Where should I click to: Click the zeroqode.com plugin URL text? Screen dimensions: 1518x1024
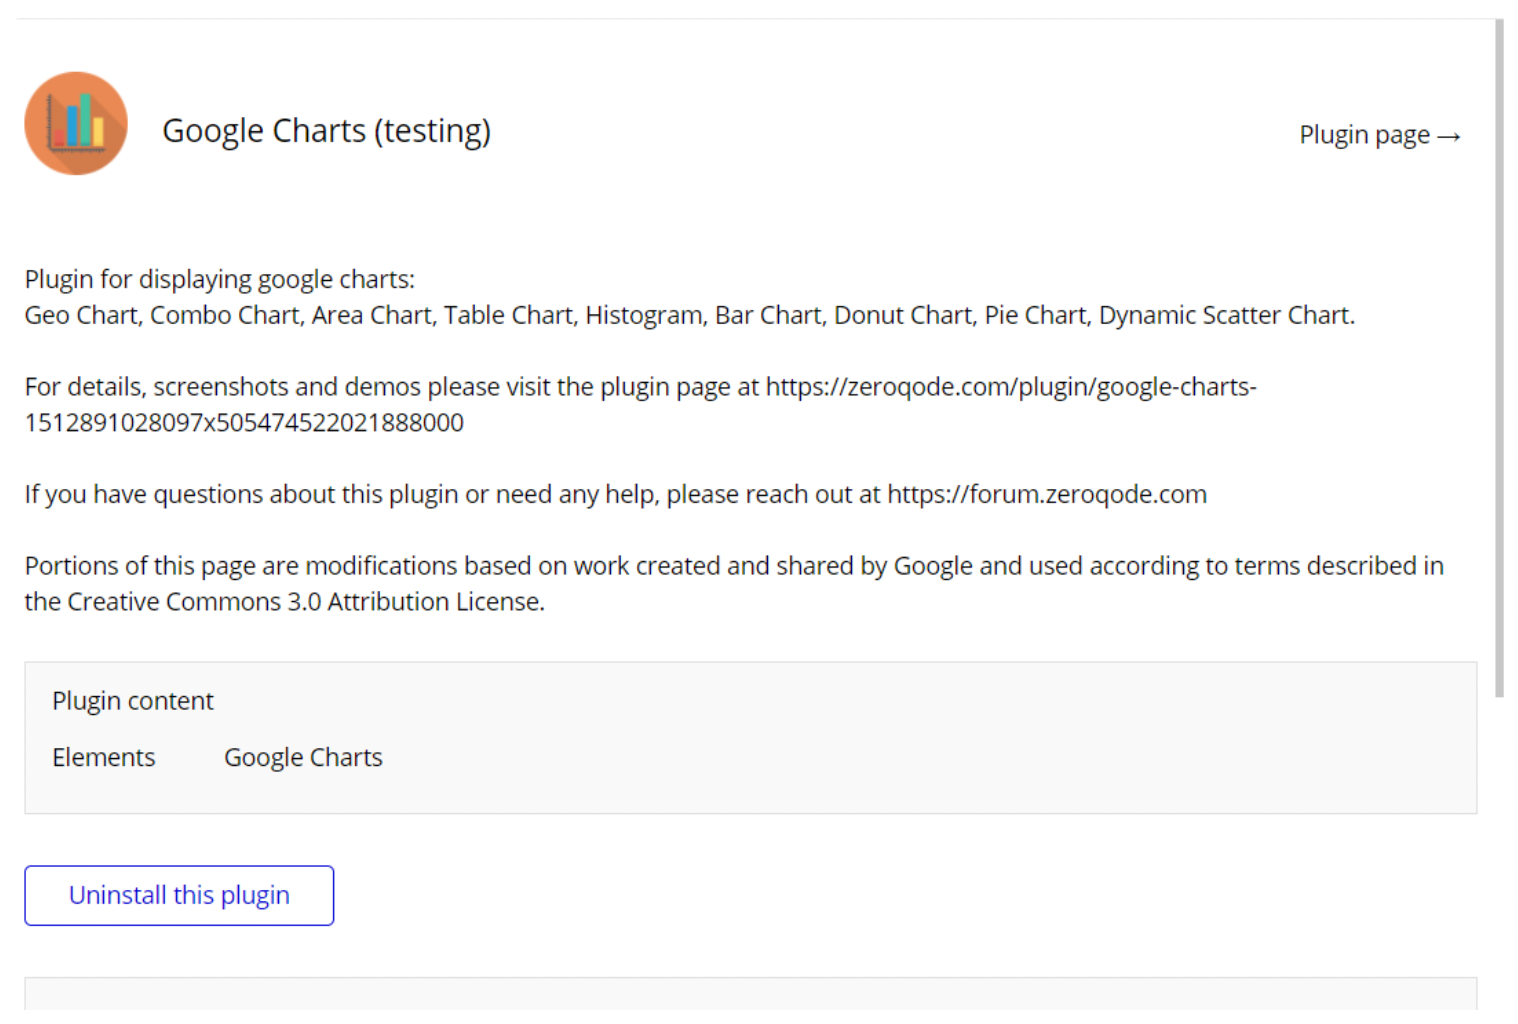pyautogui.click(x=1011, y=387)
